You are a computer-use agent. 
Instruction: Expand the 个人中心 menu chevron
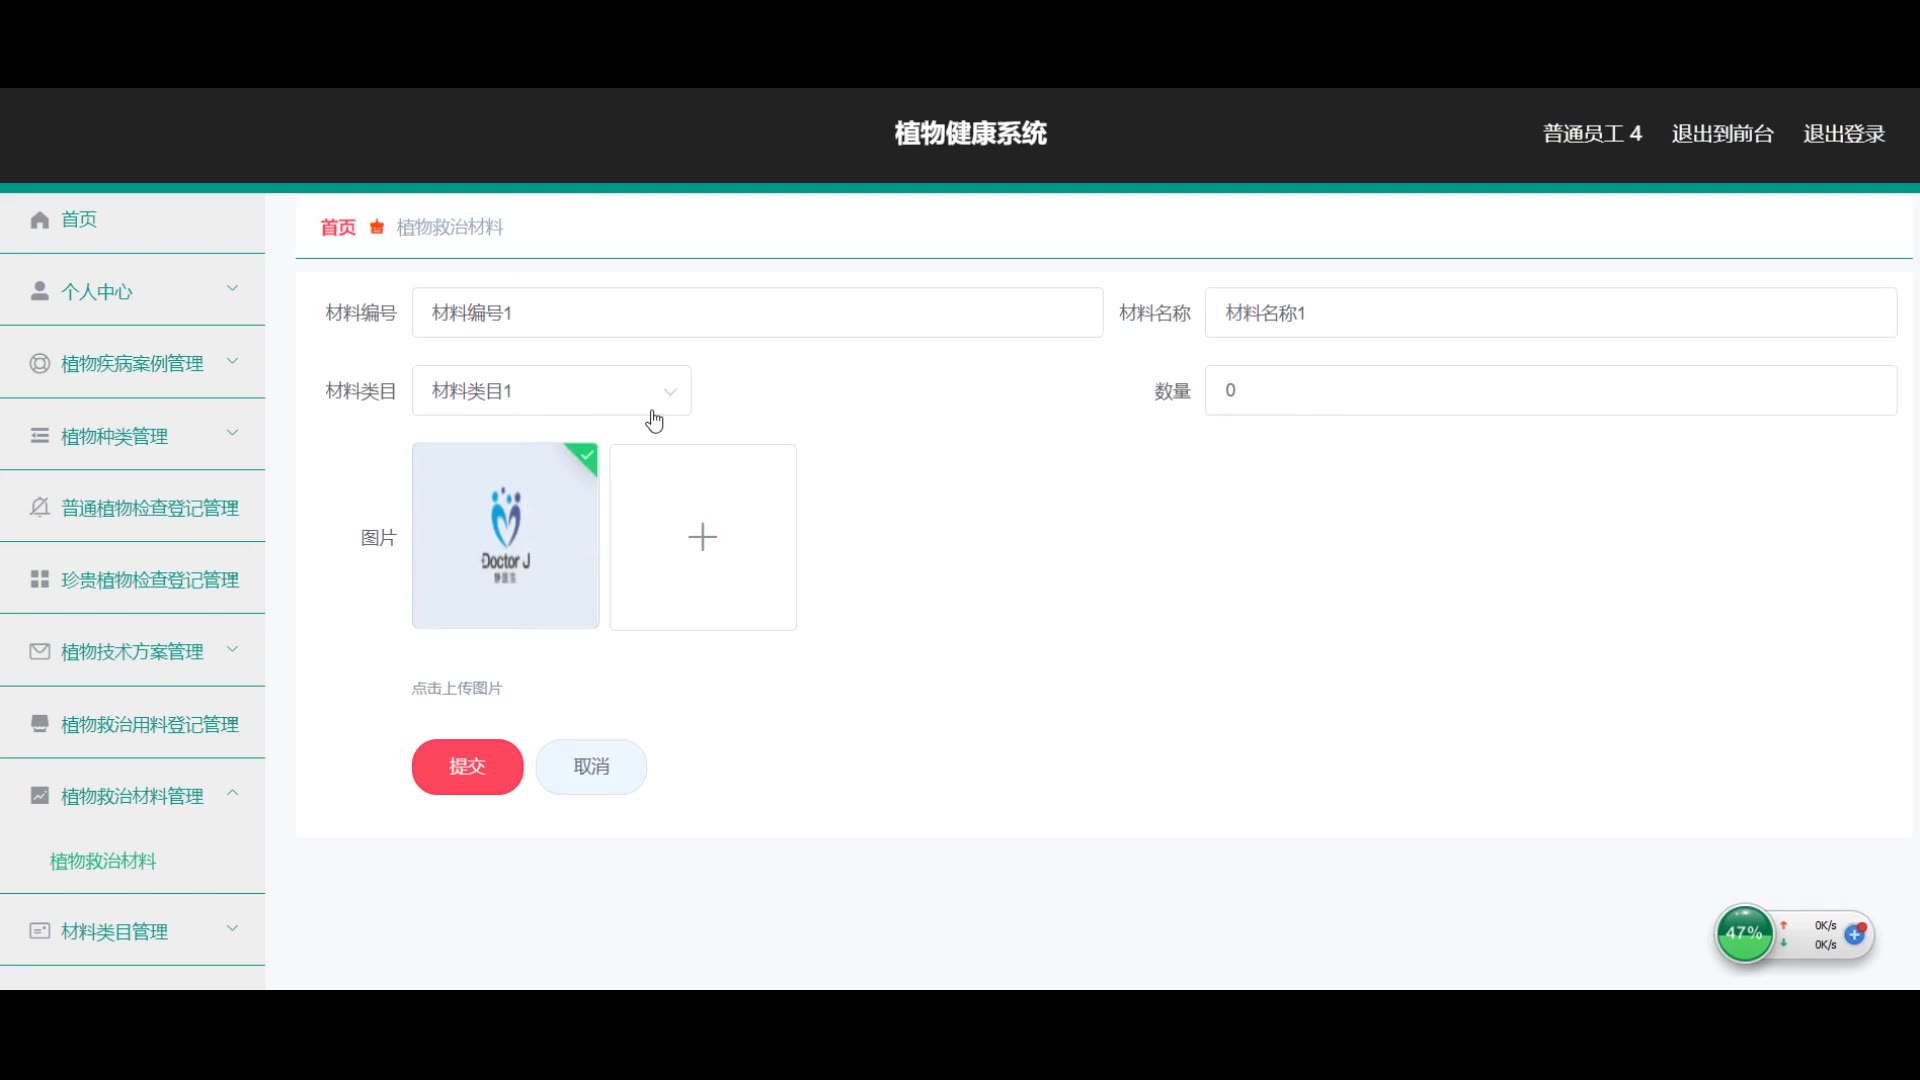[x=232, y=289]
